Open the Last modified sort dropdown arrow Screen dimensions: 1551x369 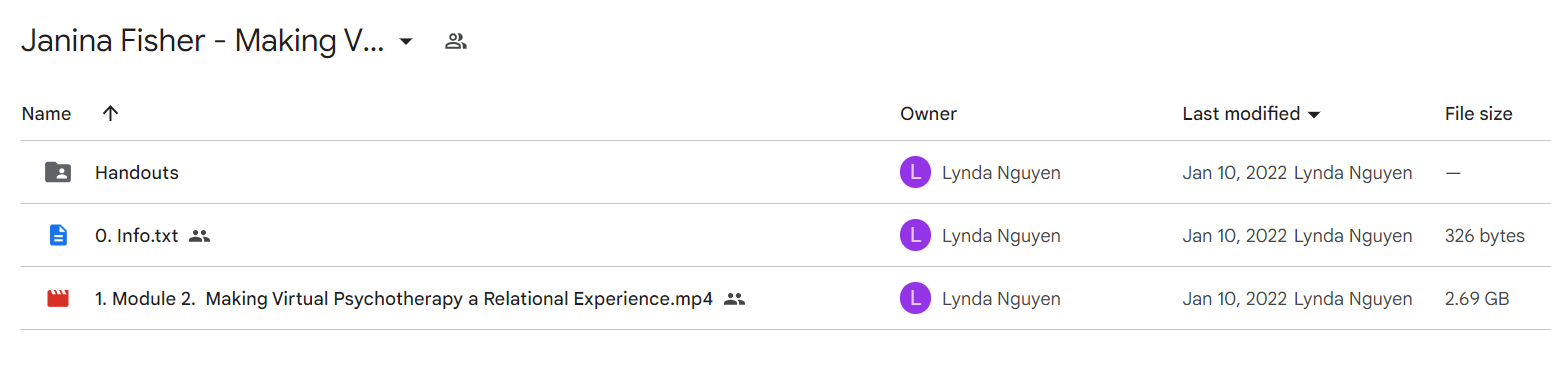(x=1314, y=115)
